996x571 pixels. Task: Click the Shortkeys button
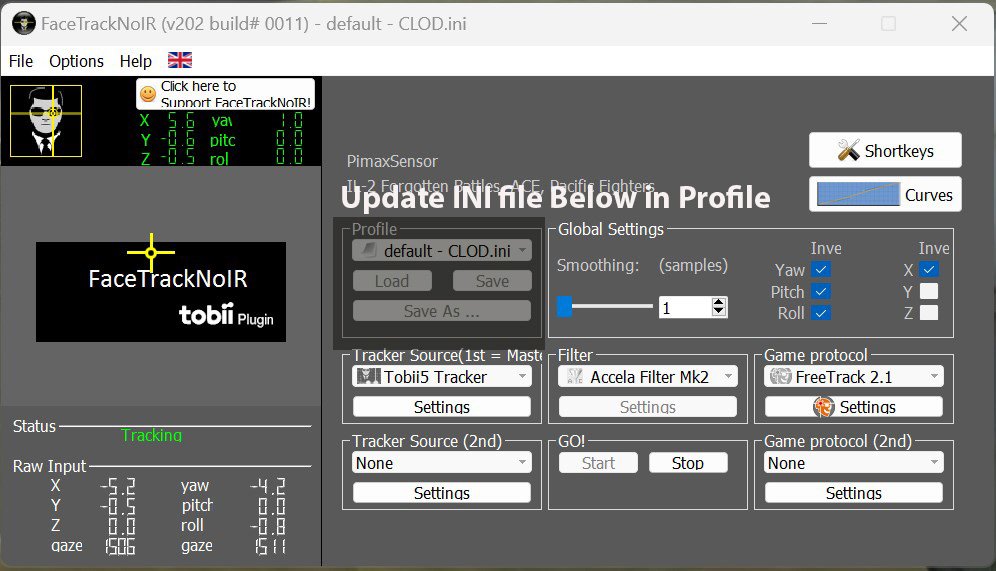tap(885, 151)
